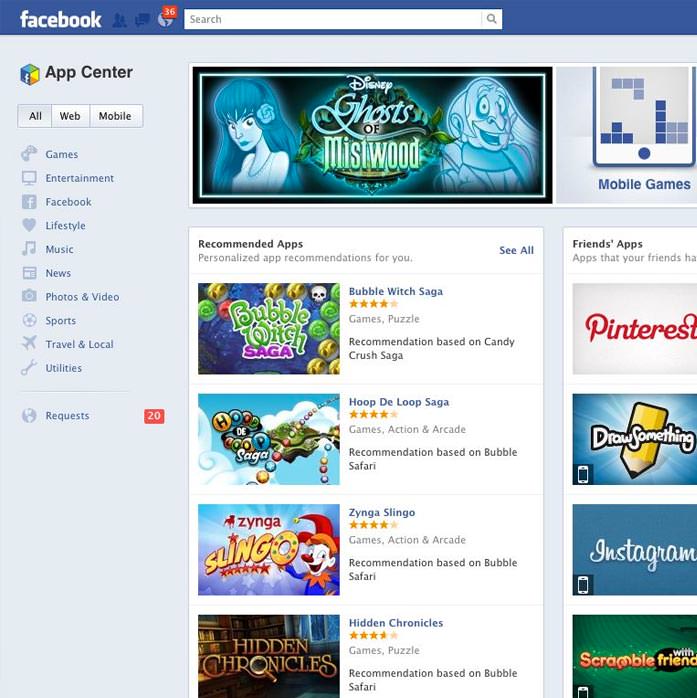Image resolution: width=697 pixels, height=698 pixels.
Task: Open the Zynga Slingo title link
Action: pos(382,512)
